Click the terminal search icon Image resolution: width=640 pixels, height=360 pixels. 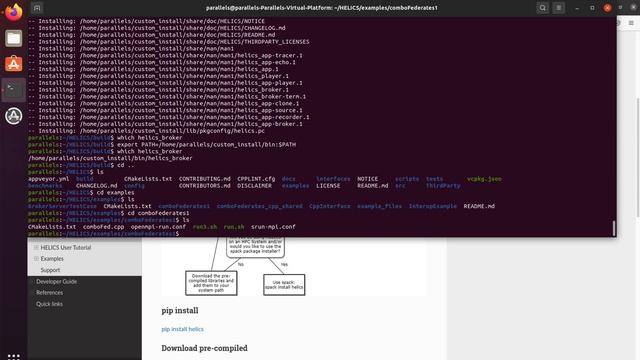[542, 8]
